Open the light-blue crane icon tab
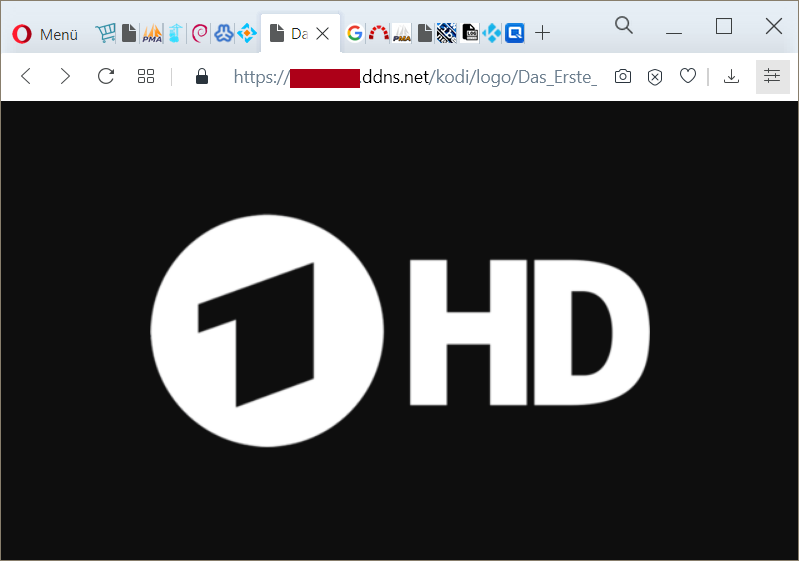799x561 pixels. [x=175, y=34]
